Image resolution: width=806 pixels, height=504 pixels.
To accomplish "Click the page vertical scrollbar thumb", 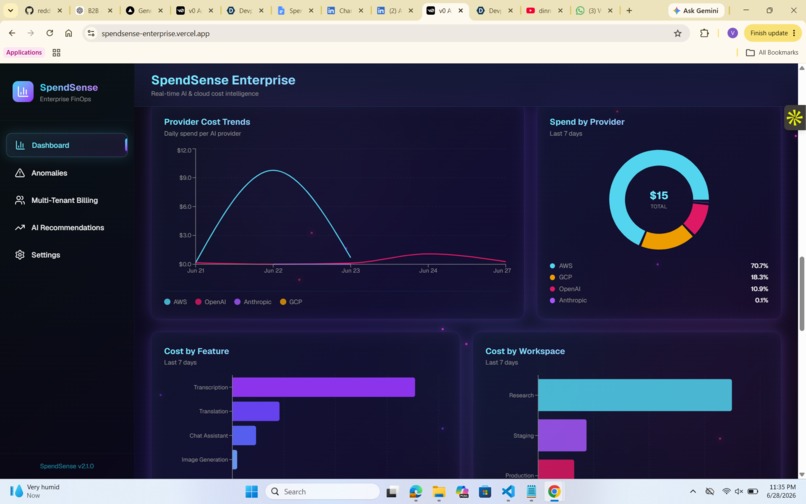I will point(801,293).
